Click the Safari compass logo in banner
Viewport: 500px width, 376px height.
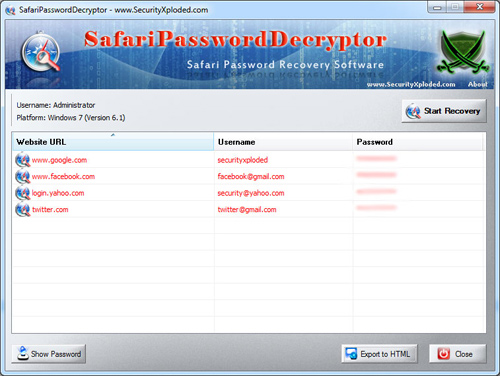(x=41, y=53)
